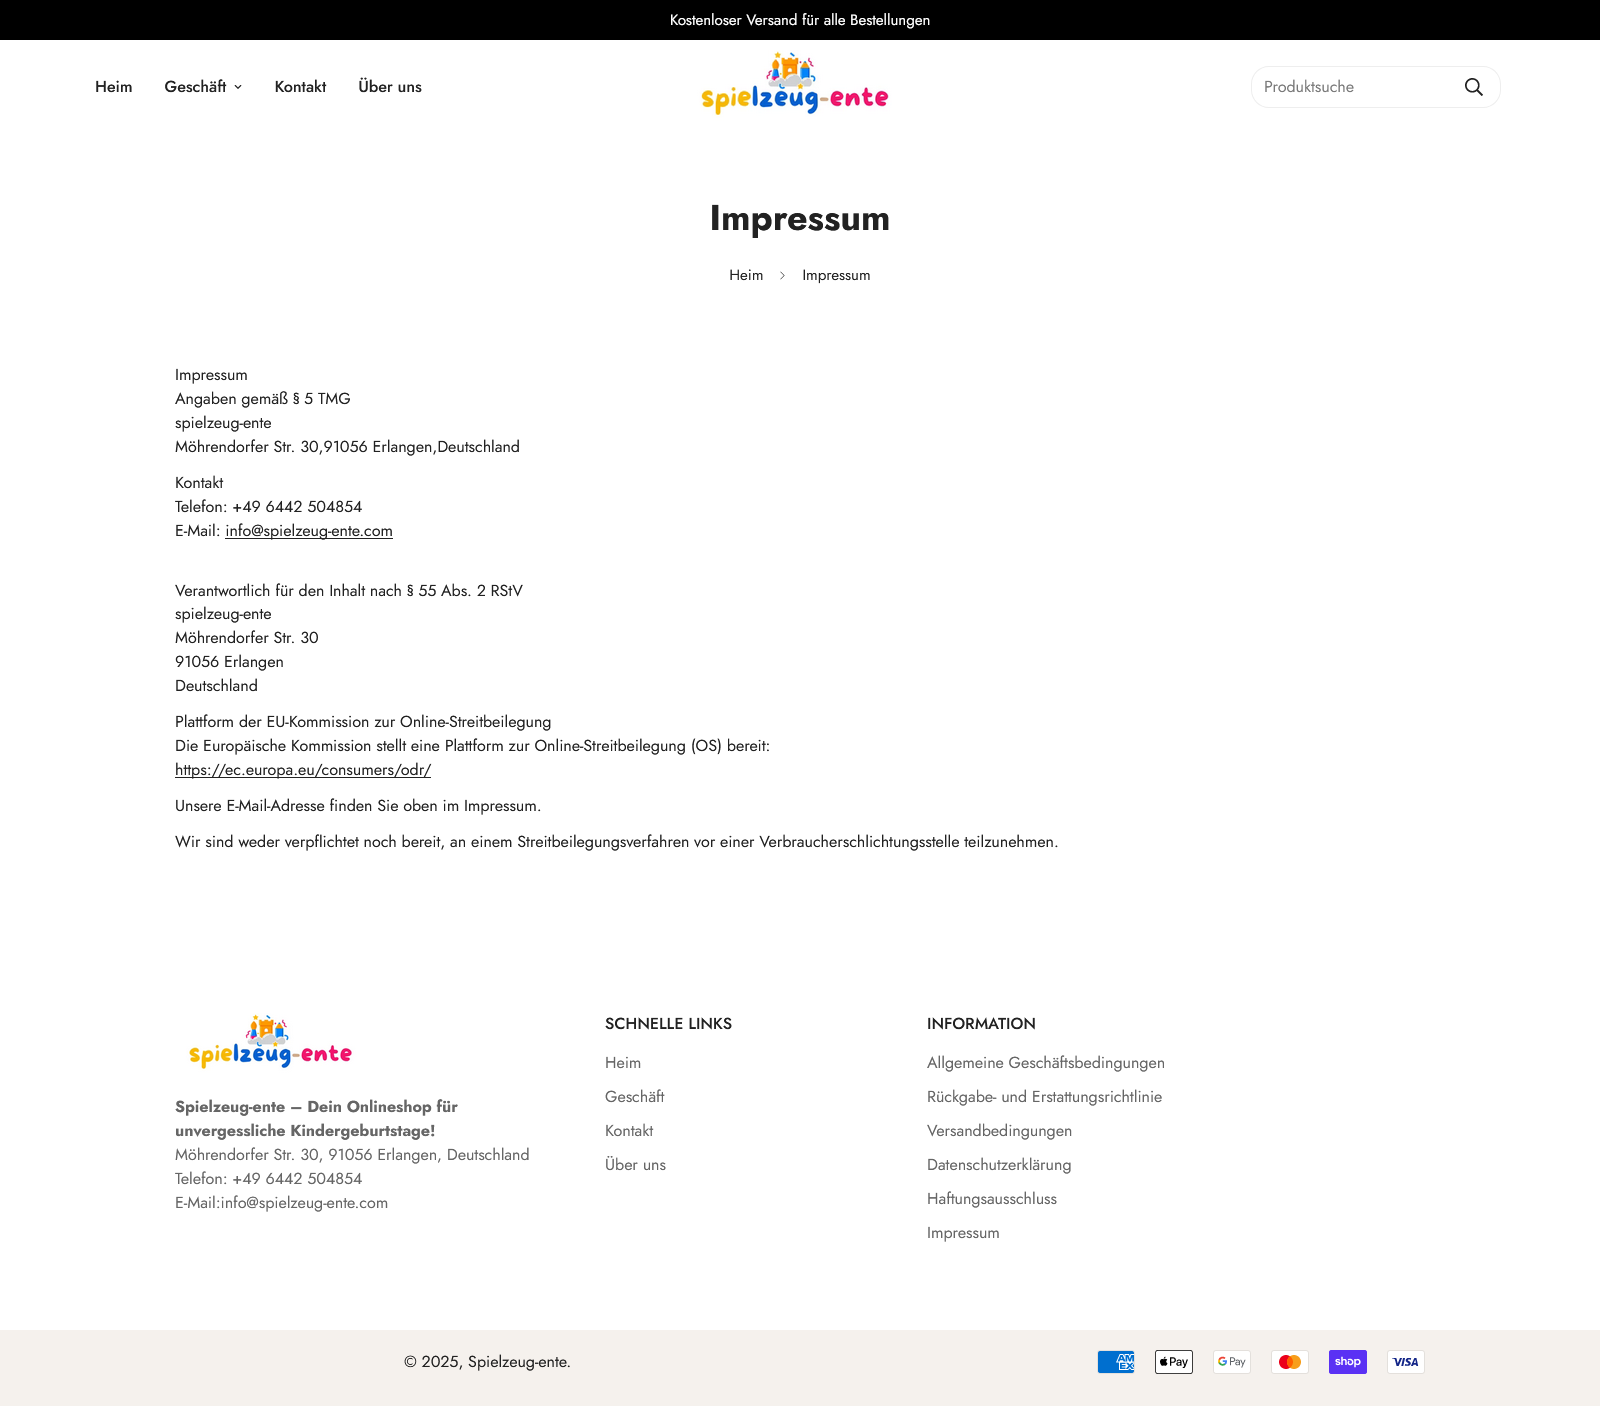Click the Google Pay payment icon

pyautogui.click(x=1232, y=1362)
